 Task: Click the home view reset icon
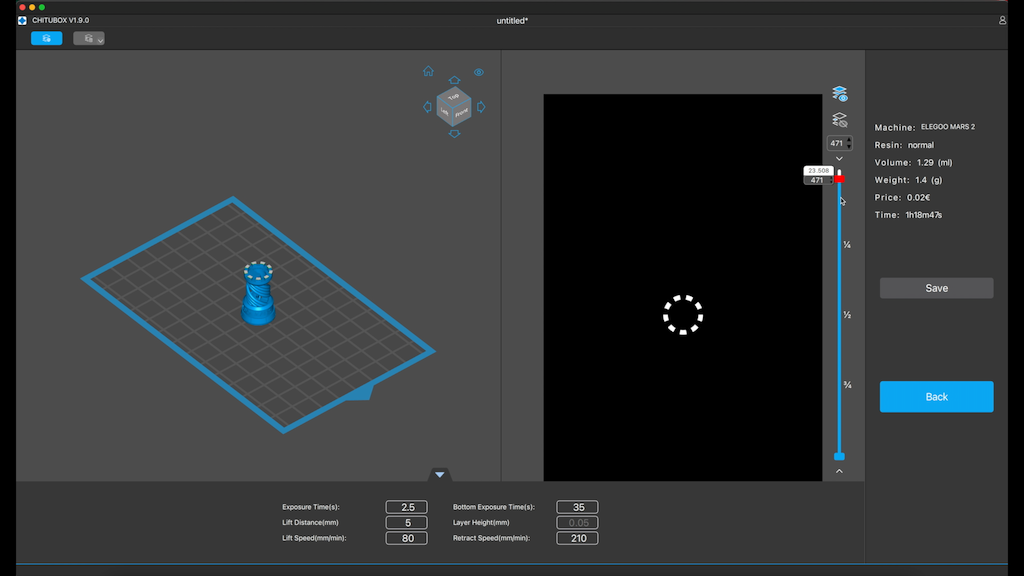click(x=428, y=72)
